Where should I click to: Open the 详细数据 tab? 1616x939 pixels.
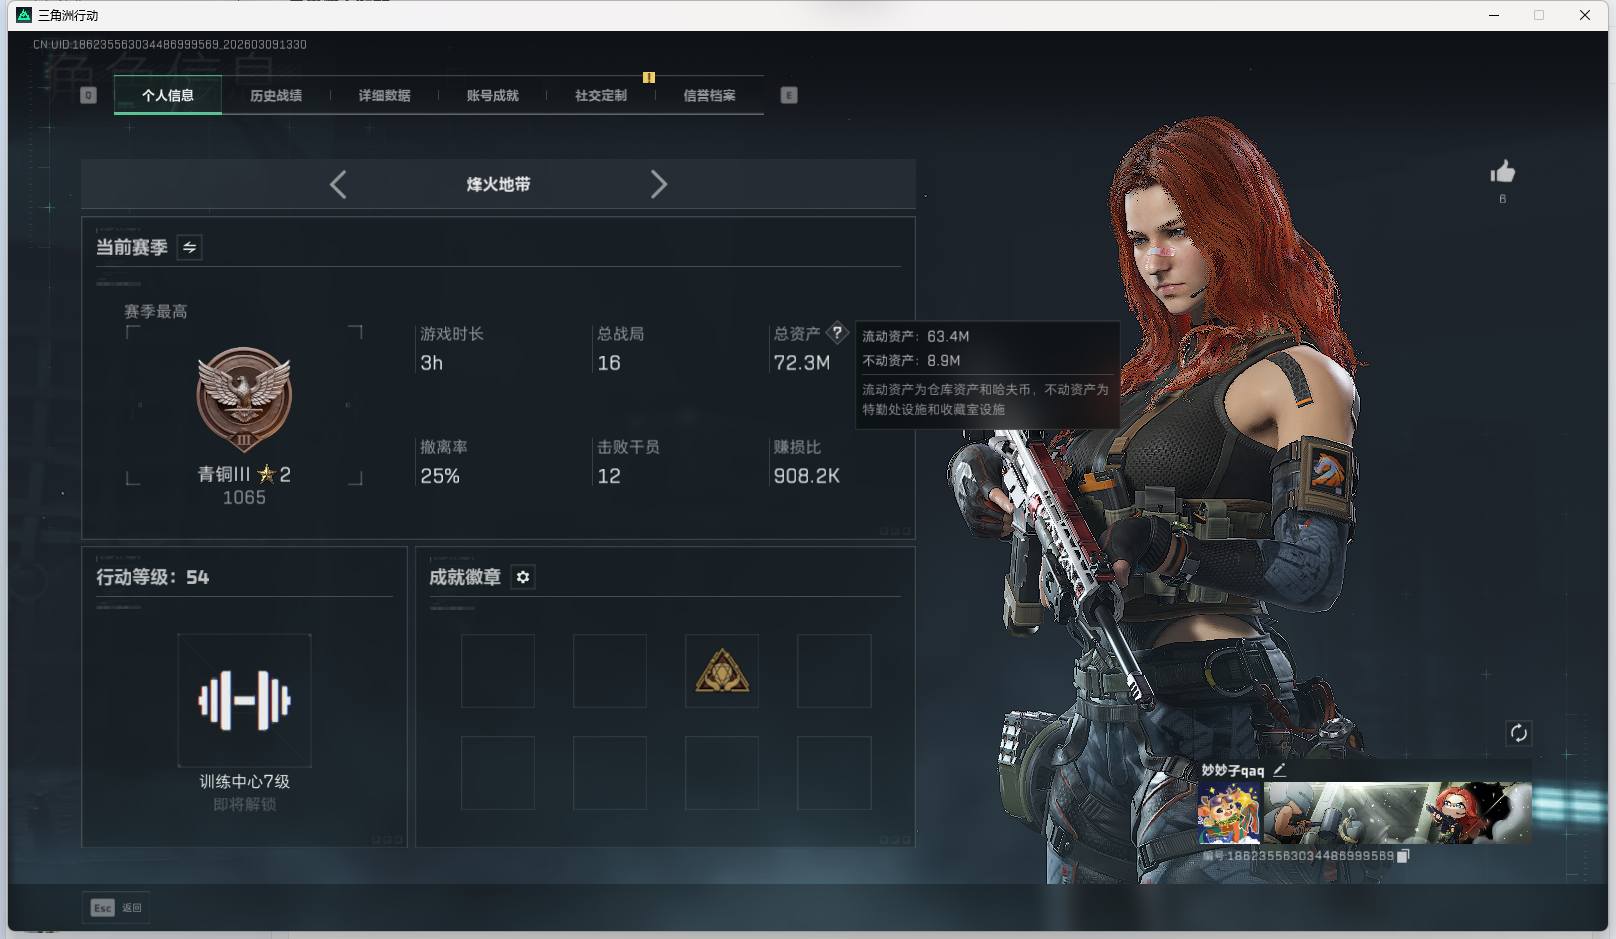[385, 96]
